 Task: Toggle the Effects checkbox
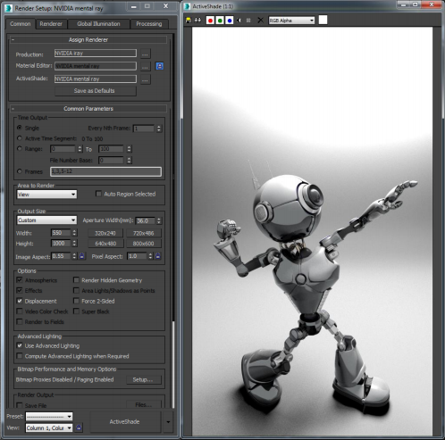[x=19, y=290]
